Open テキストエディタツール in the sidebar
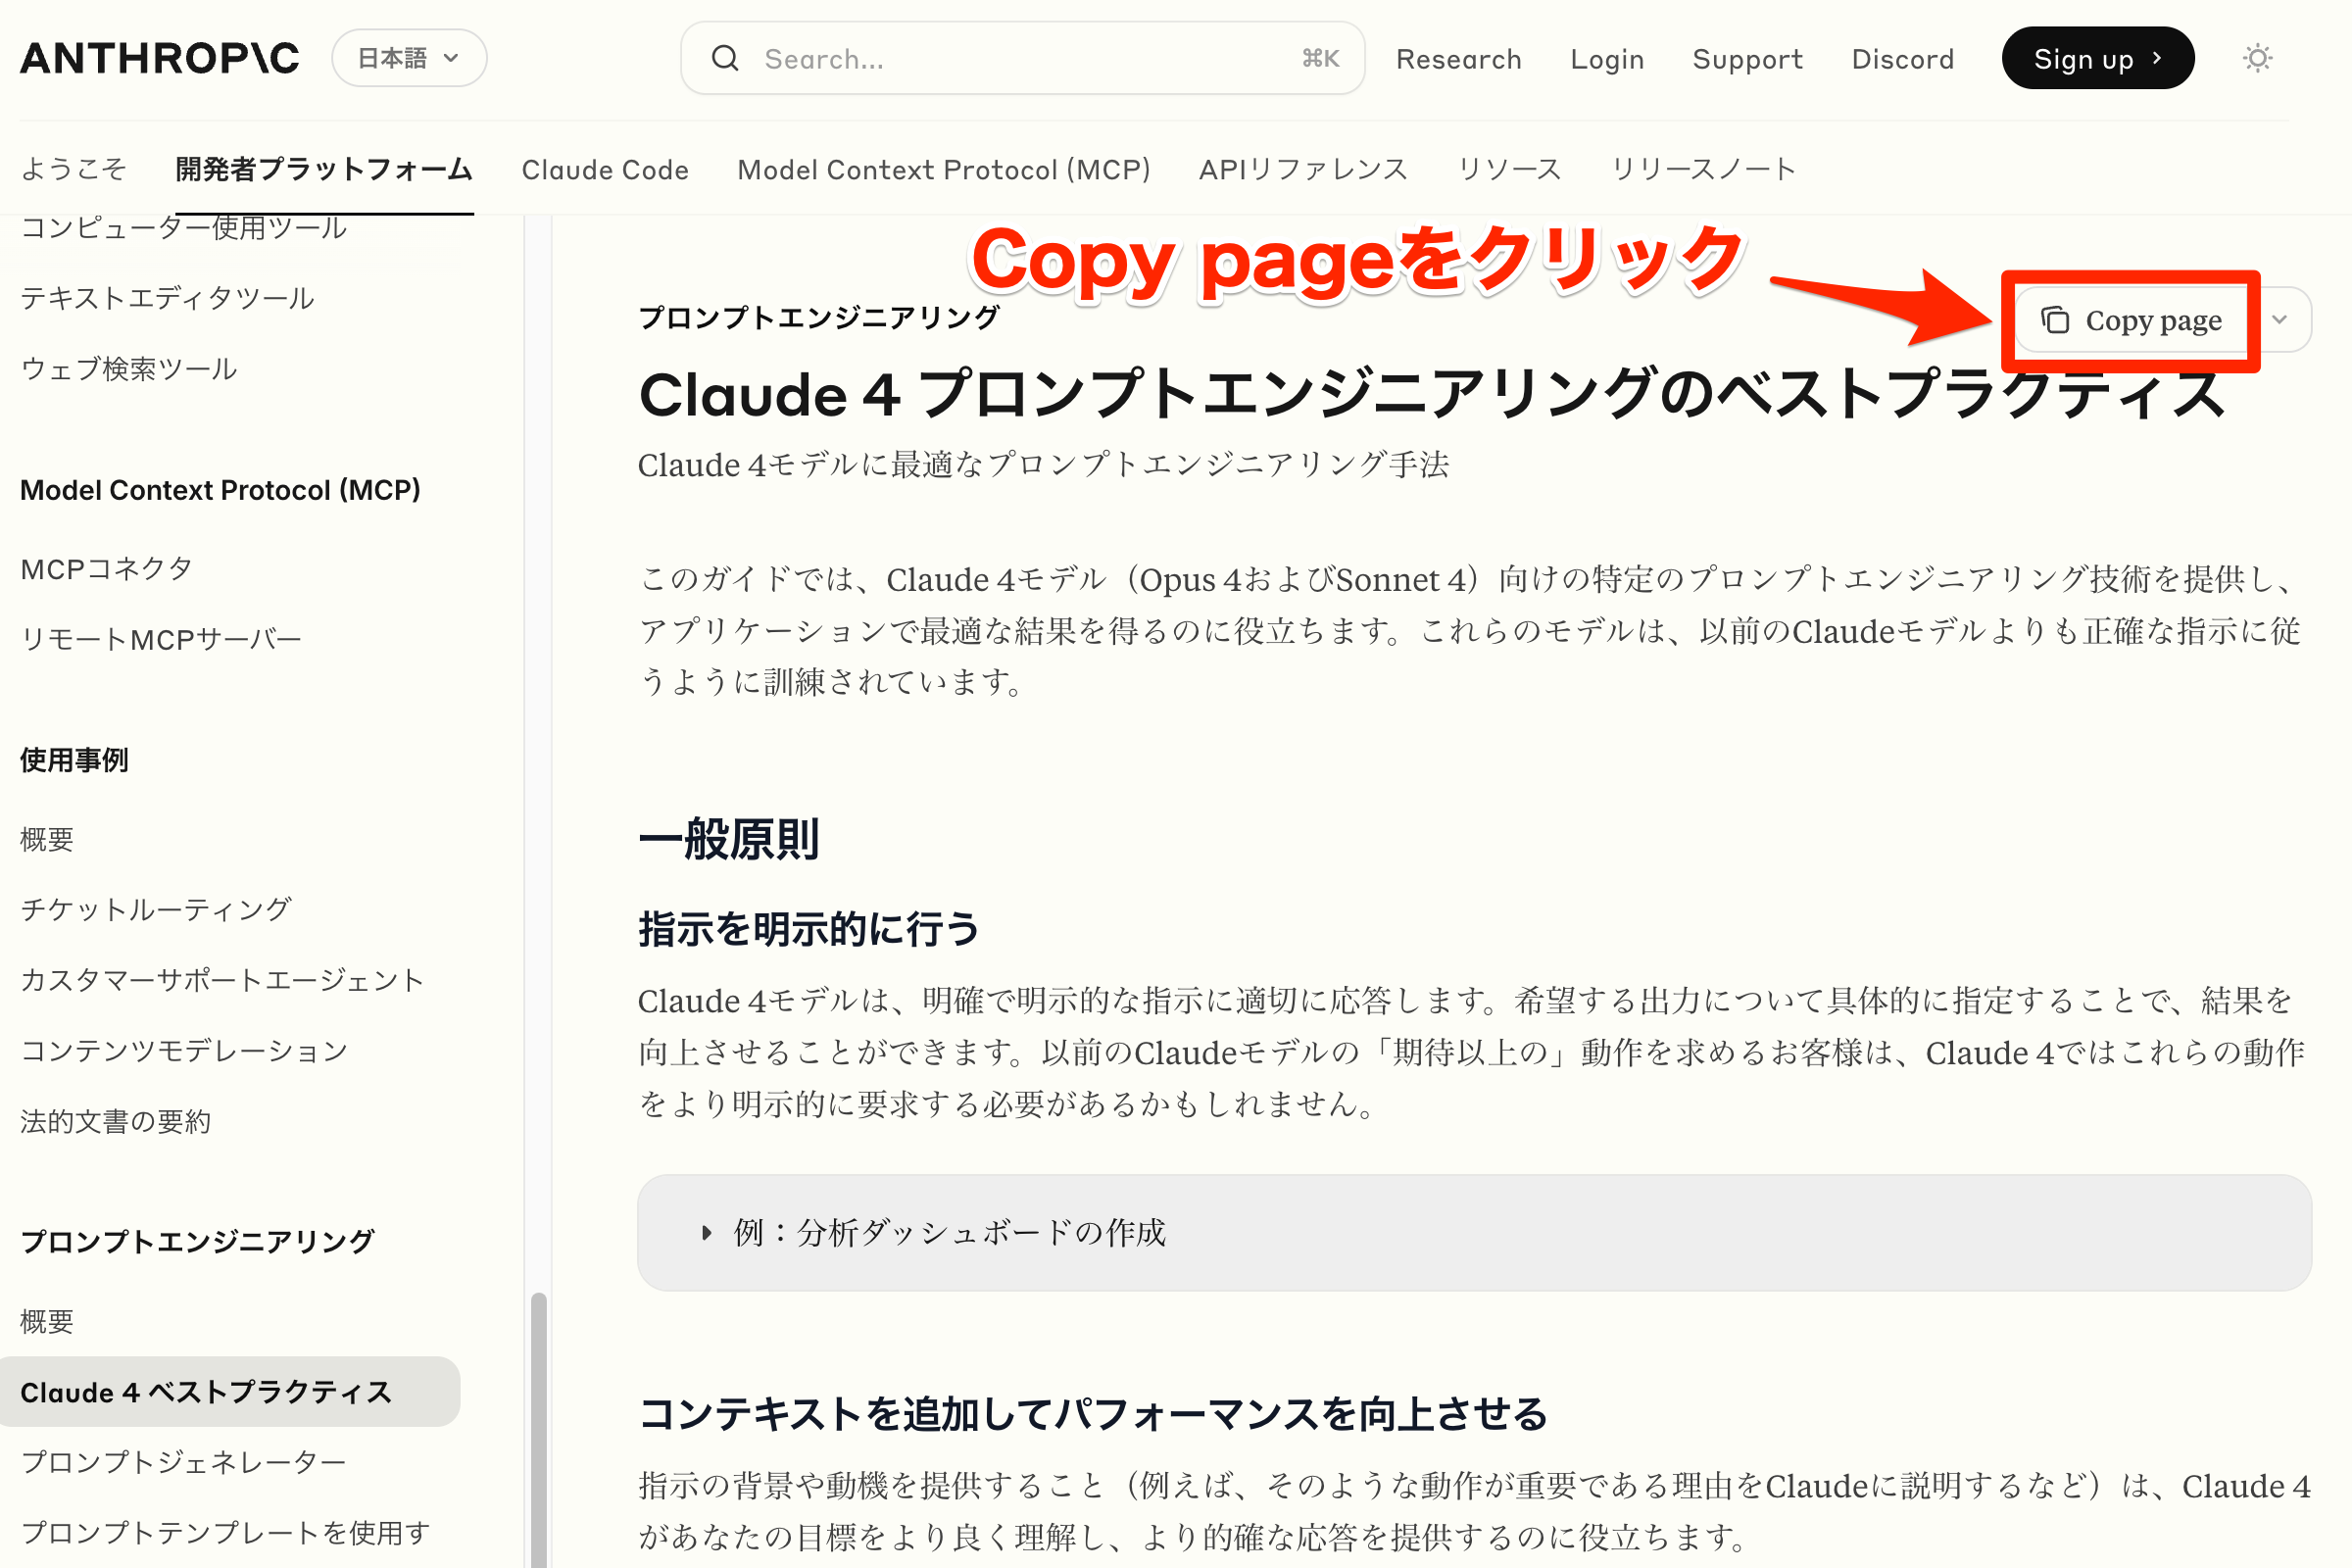Image resolution: width=2352 pixels, height=1568 pixels. [x=167, y=298]
